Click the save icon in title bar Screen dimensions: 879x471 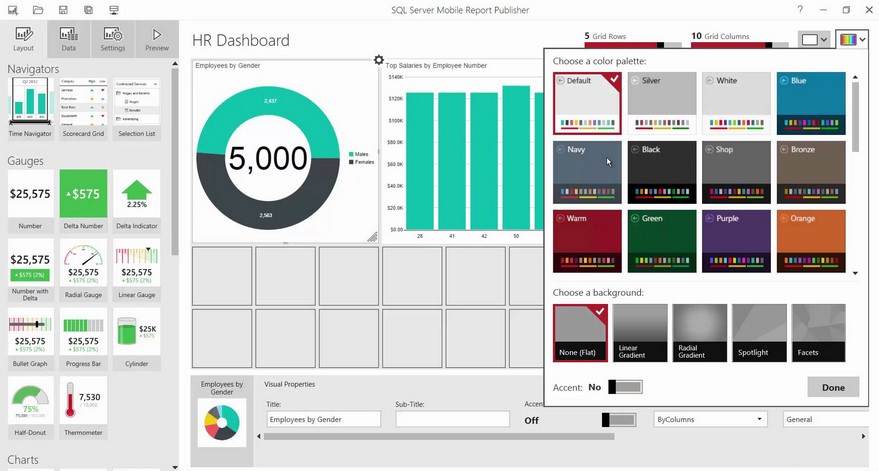point(63,10)
